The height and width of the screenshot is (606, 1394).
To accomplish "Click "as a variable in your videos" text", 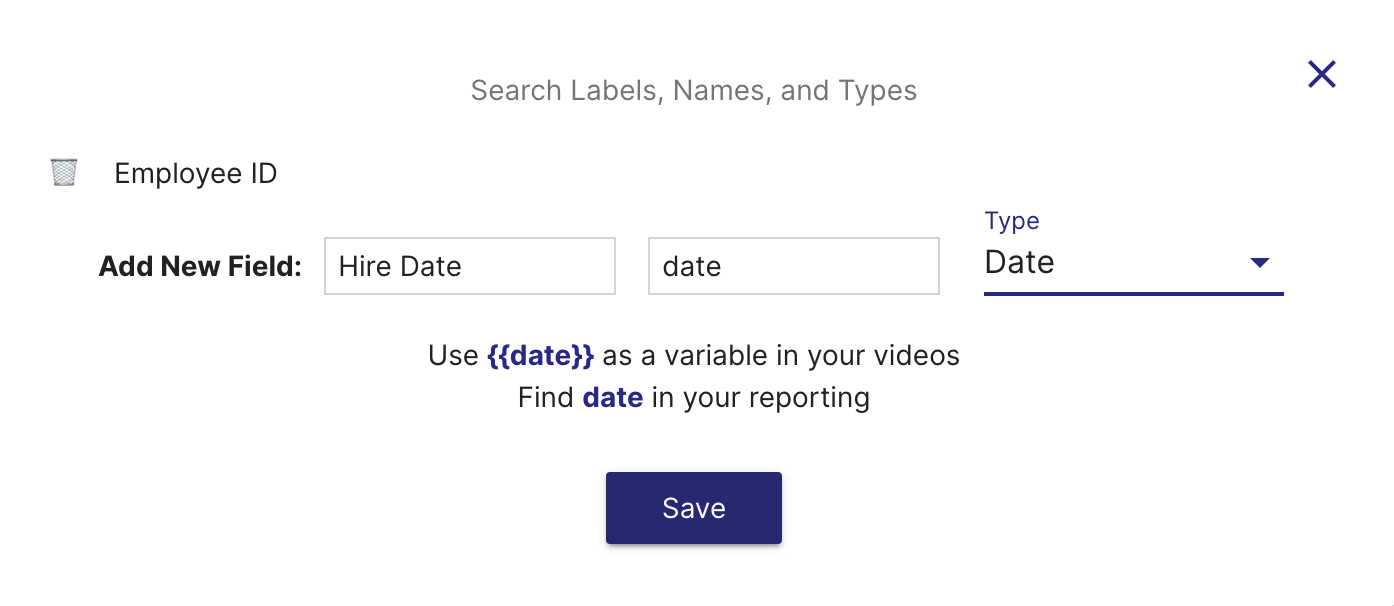I will (780, 356).
